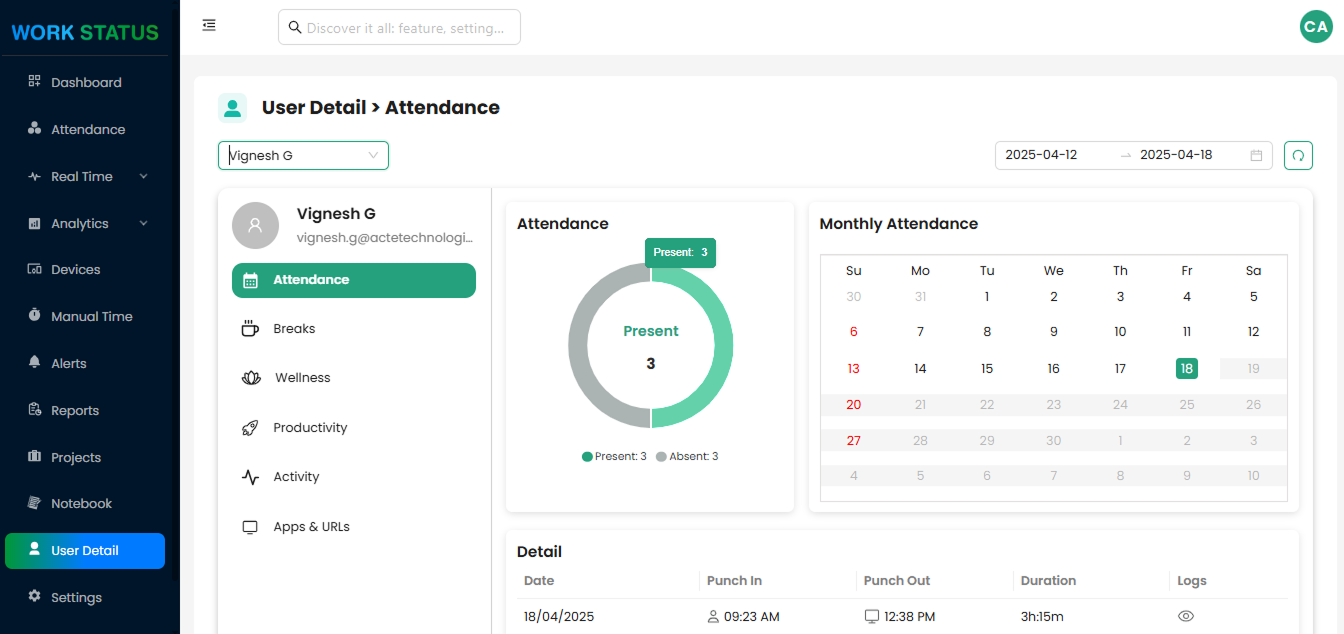Click the Devices icon in sidebar

pyautogui.click(x=34, y=269)
